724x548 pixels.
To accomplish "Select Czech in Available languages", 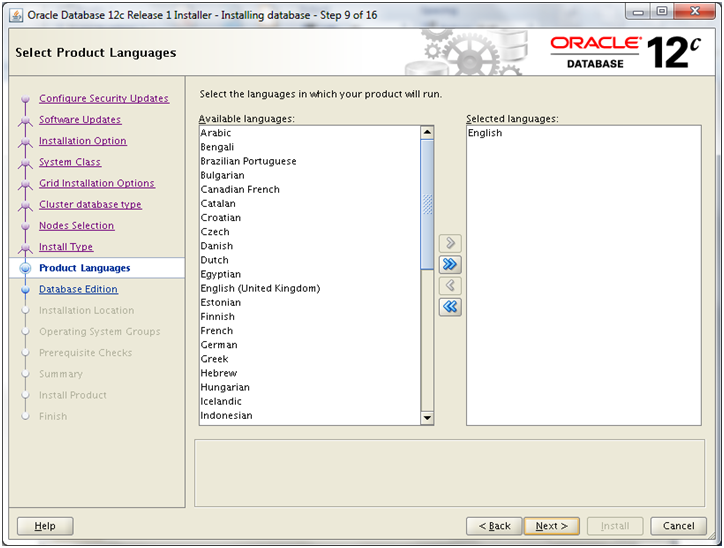I will (x=310, y=232).
